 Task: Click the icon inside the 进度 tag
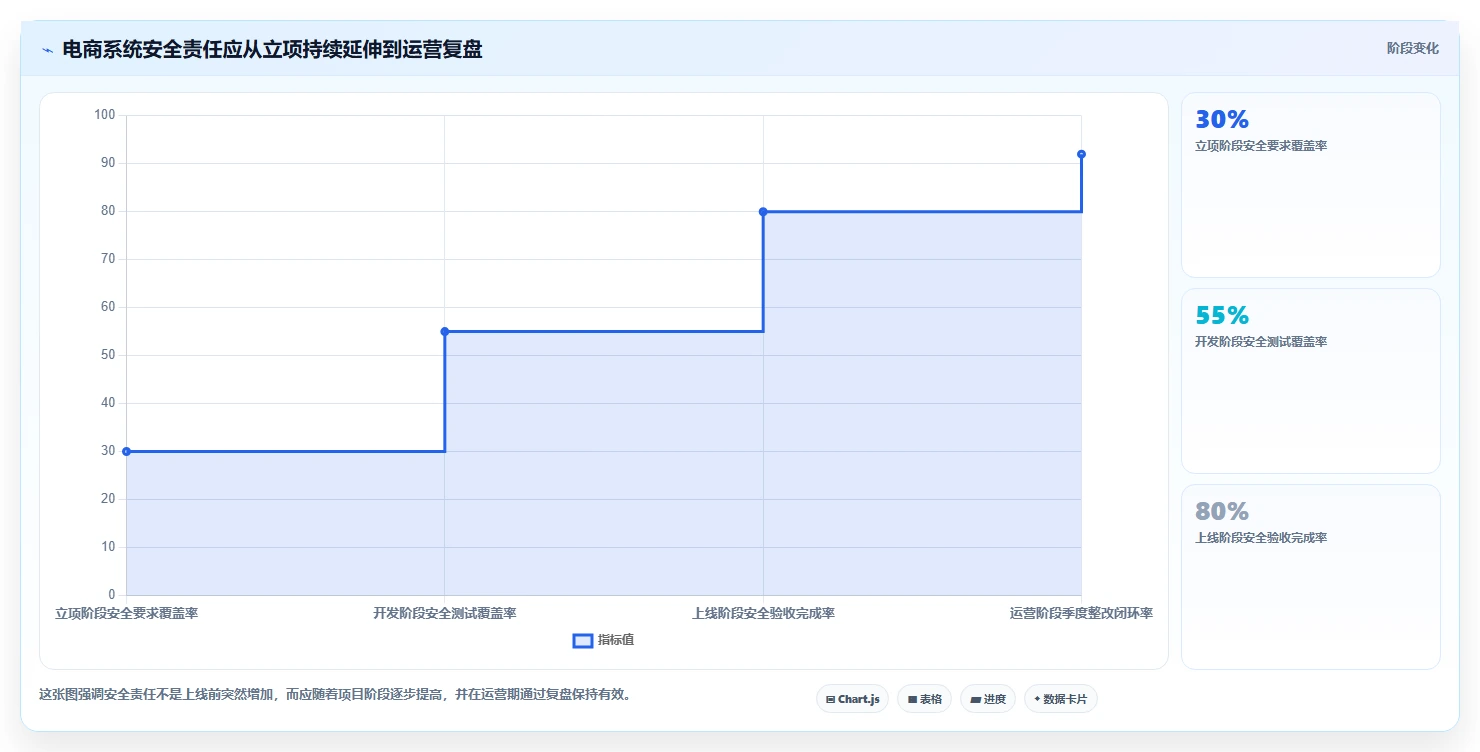pyautogui.click(x=976, y=700)
